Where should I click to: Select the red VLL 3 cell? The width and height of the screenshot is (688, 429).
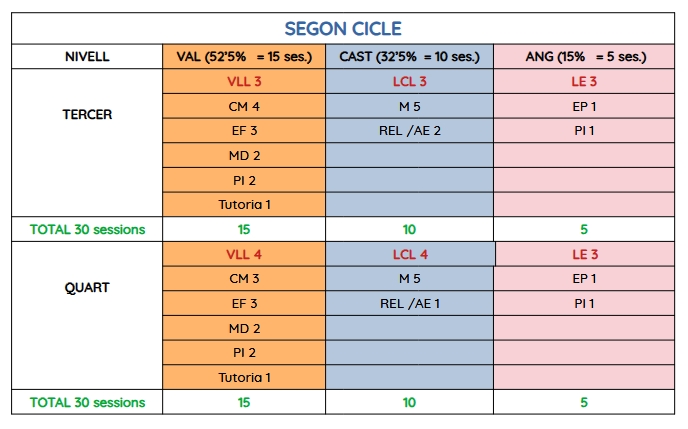(244, 81)
